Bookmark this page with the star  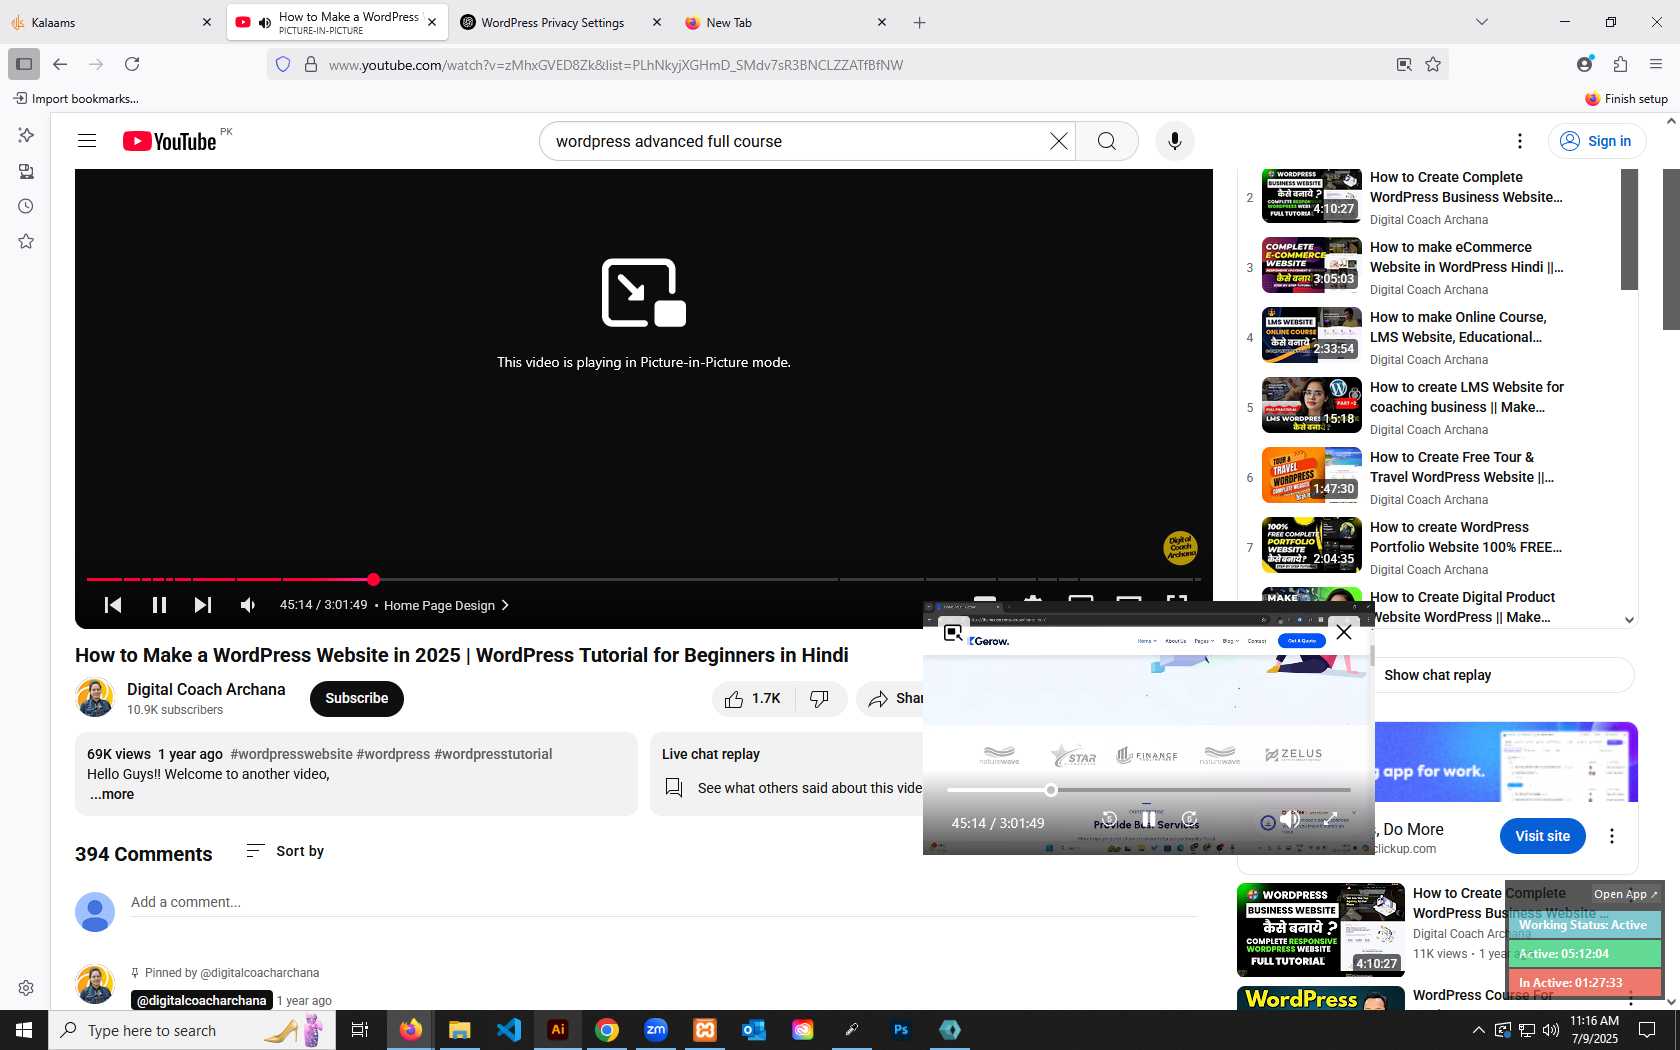pyautogui.click(x=1433, y=64)
